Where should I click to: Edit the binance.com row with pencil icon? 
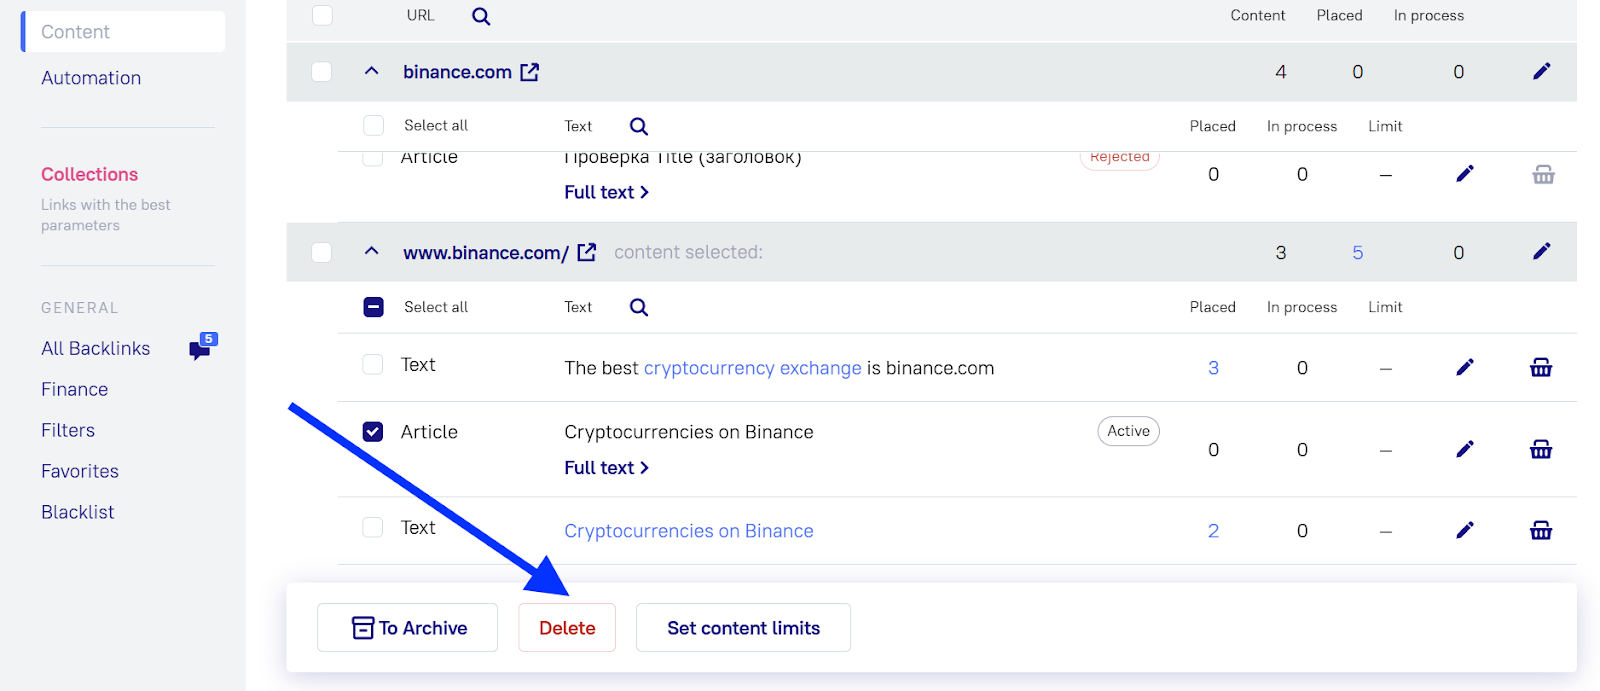(1541, 71)
